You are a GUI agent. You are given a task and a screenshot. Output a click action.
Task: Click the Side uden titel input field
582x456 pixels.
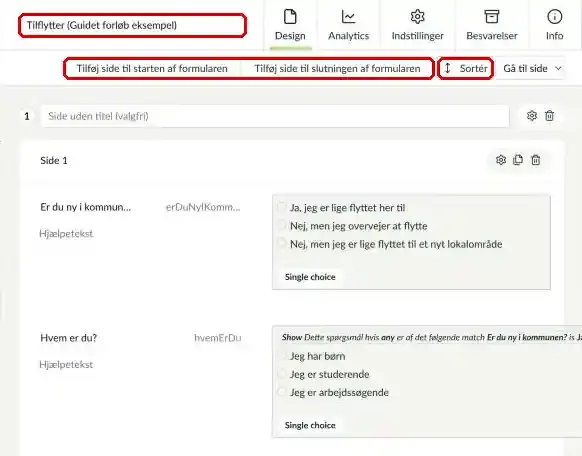tap(275, 116)
